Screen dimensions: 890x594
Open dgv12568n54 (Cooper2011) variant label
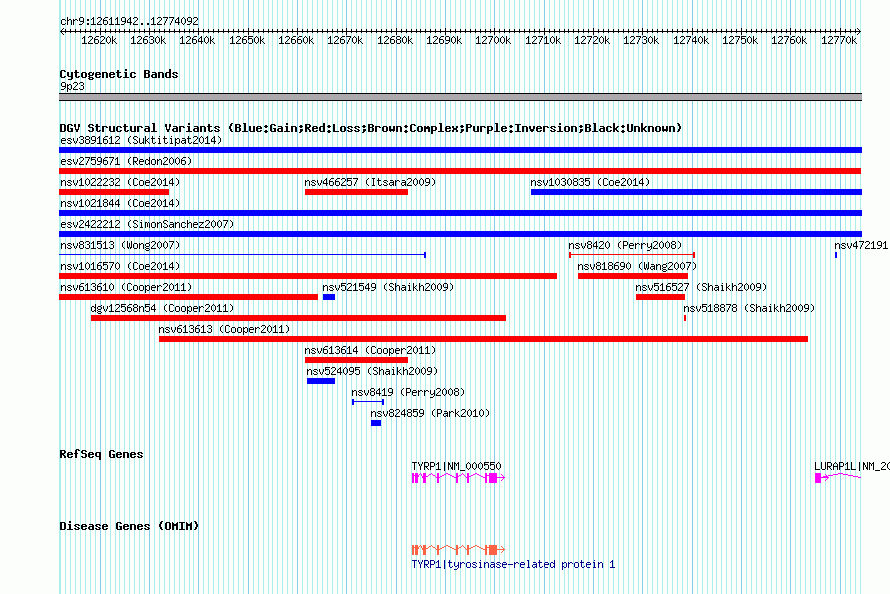click(x=162, y=308)
